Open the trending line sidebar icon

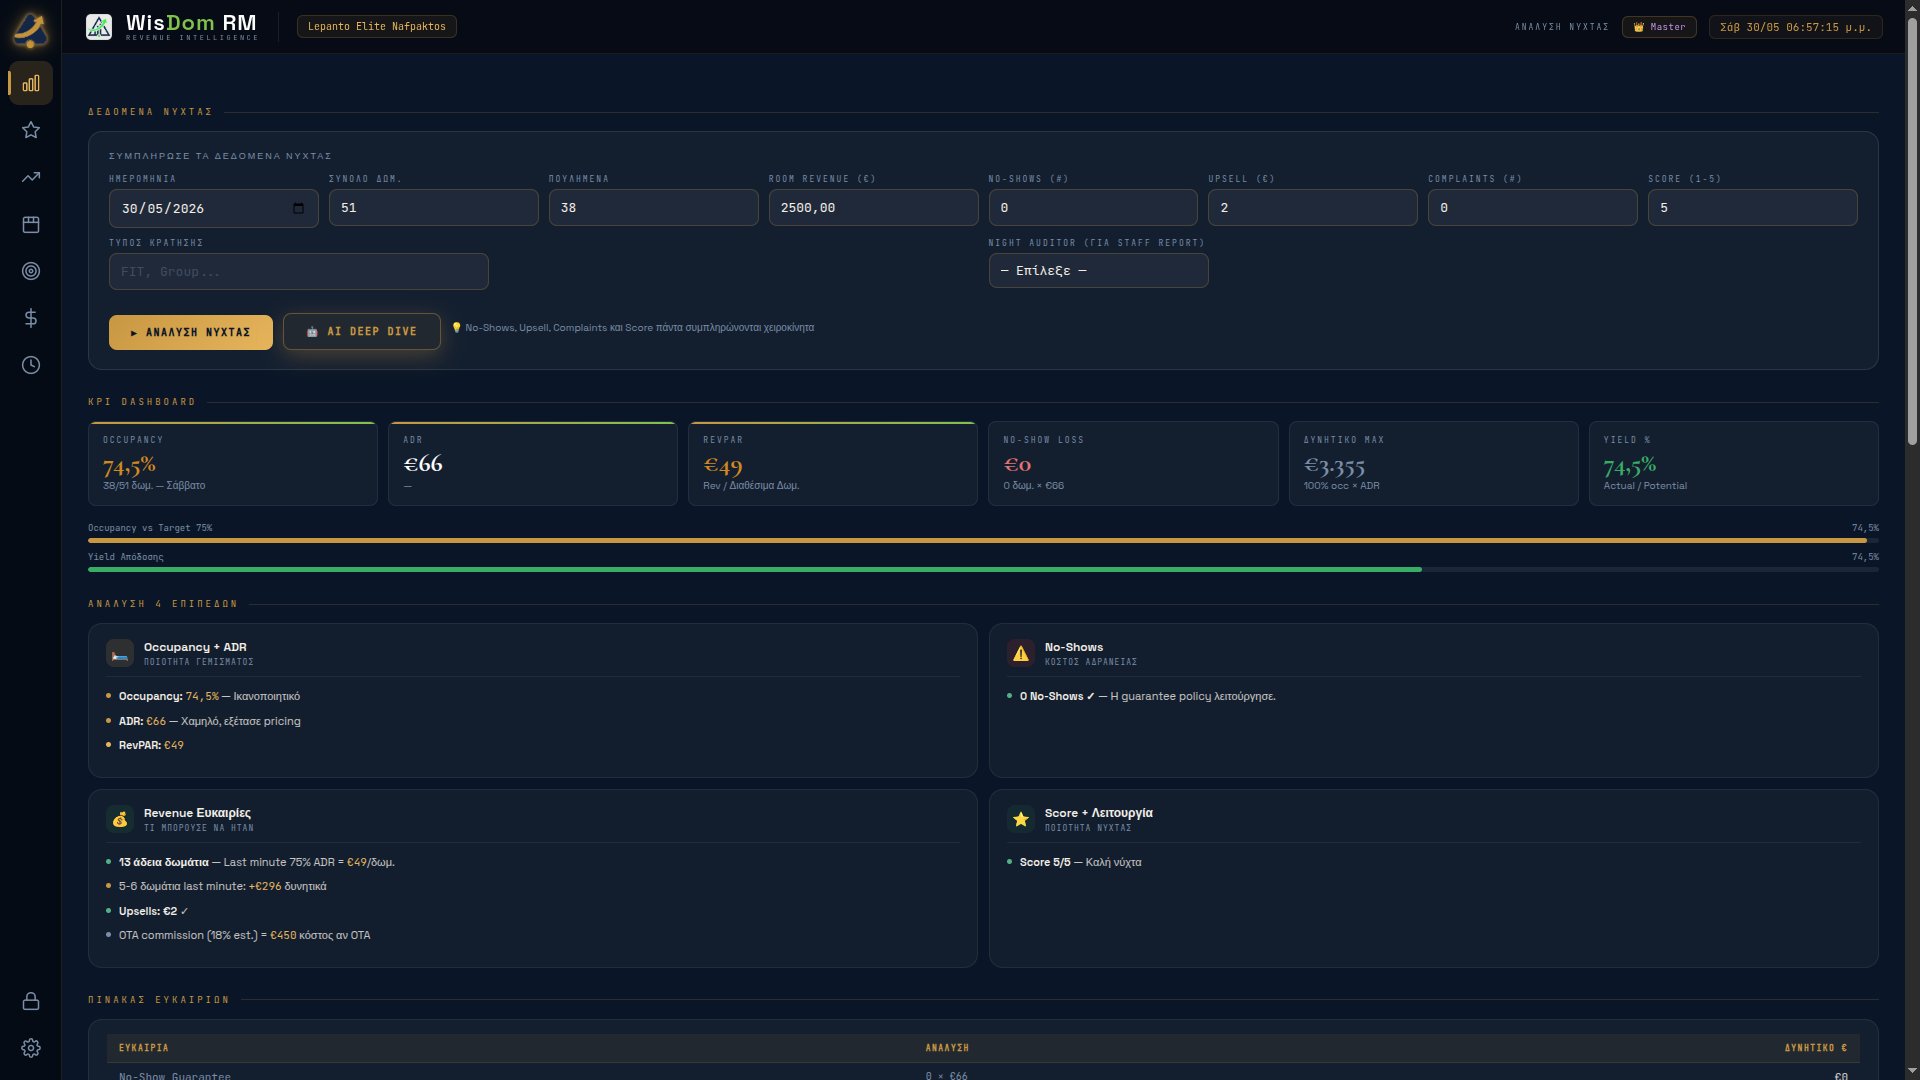(31, 177)
